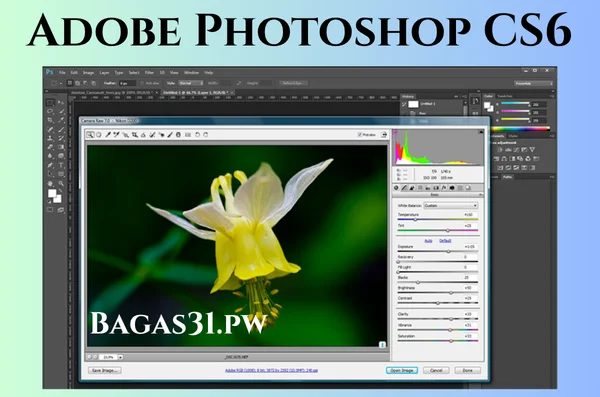The height and width of the screenshot is (397, 600).
Task: Toggle Camera Raw full screen mode icon
Action: click(x=384, y=135)
